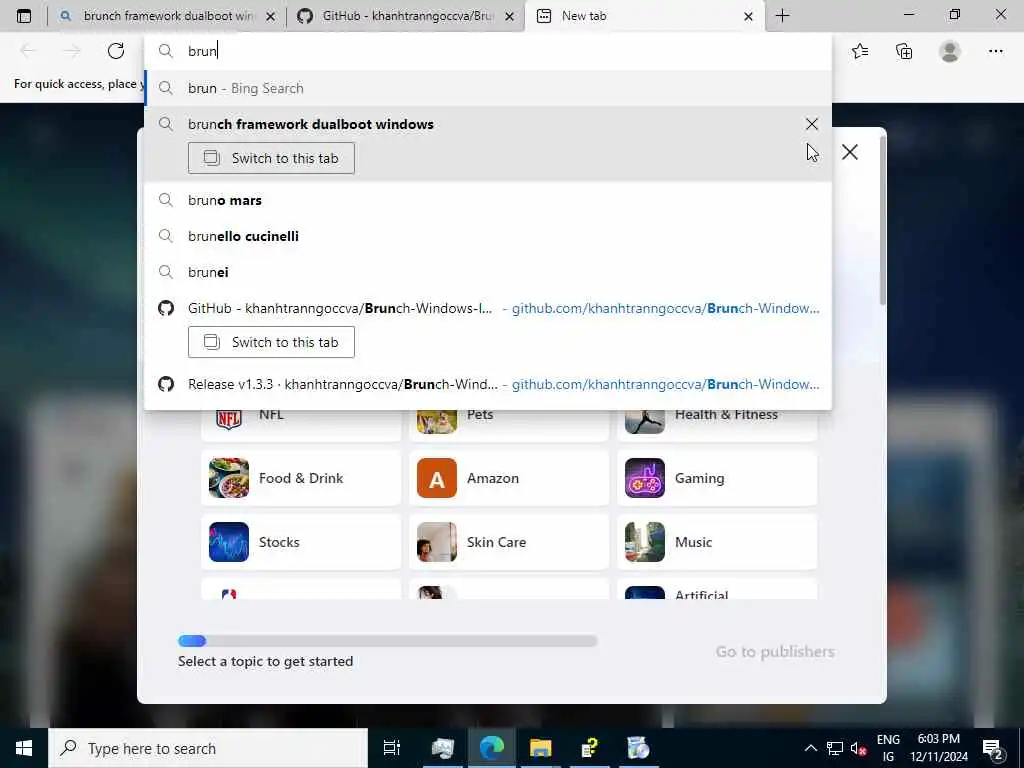Switch to brunch framework dualboot tab
Viewport: 1024px width, 768px height.
click(x=167, y=16)
